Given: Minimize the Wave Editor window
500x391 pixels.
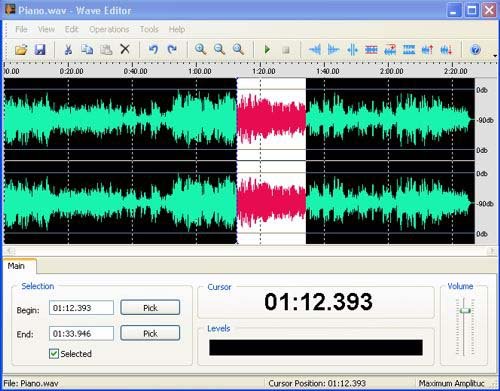Looking at the screenshot, I should coord(454,10).
